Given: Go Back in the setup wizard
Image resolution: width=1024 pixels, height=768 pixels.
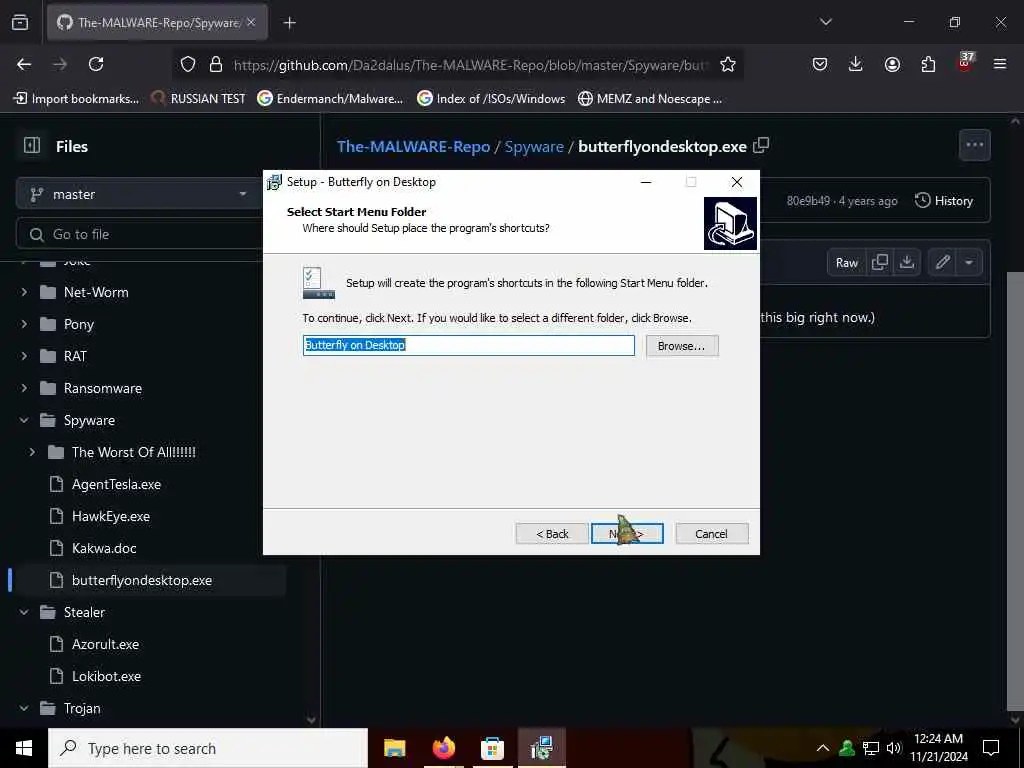Looking at the screenshot, I should tap(552, 534).
